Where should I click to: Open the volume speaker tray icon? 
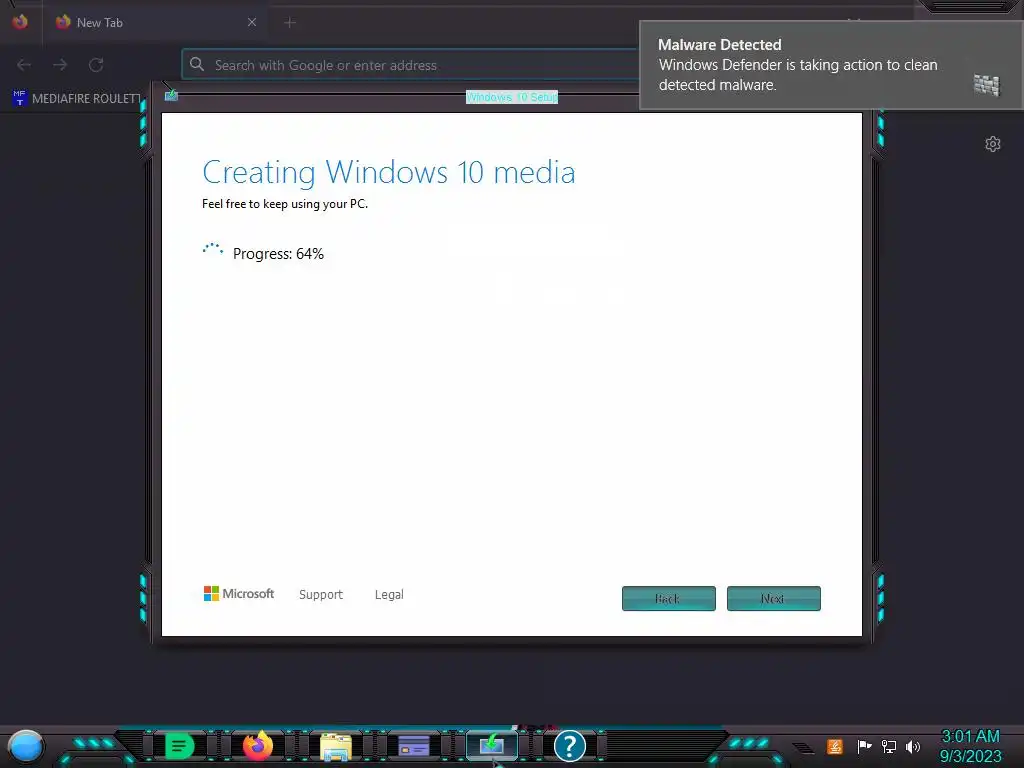[913, 746]
